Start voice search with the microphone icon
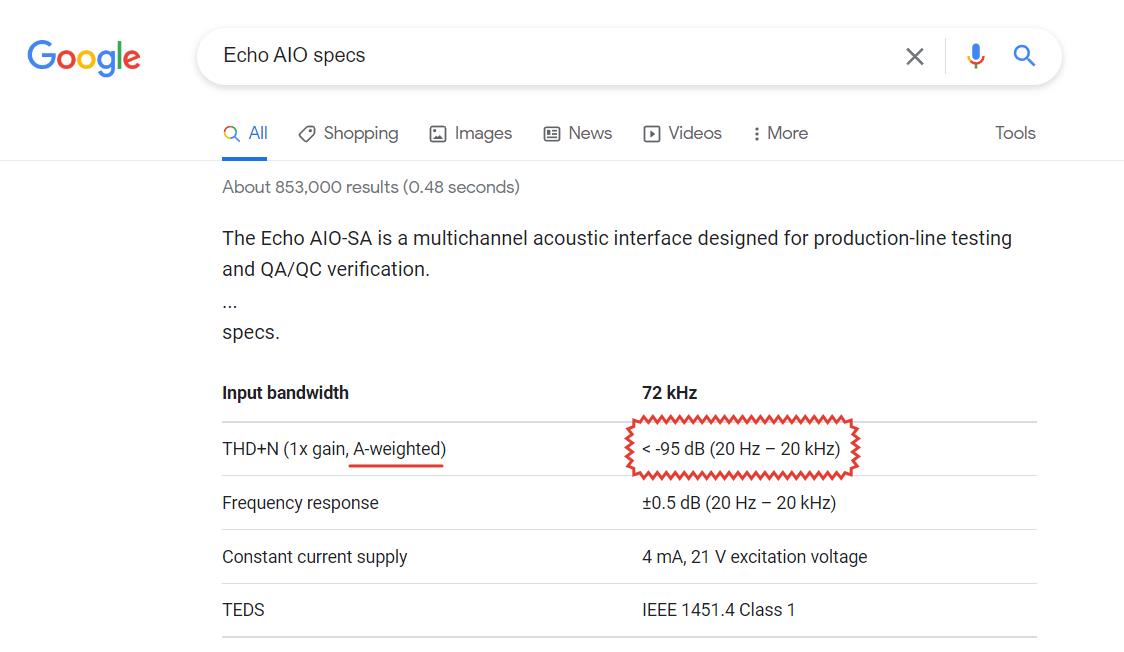The height and width of the screenshot is (652, 1124). click(x=975, y=56)
